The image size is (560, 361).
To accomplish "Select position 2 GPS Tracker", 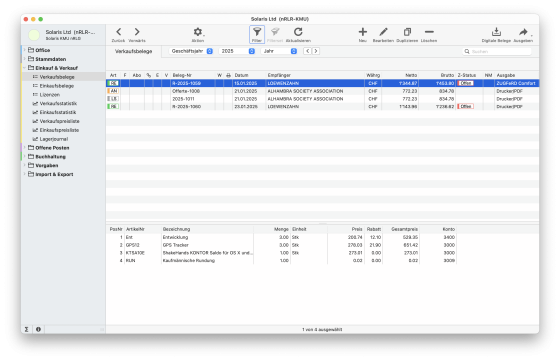I will pyautogui.click(x=282, y=245).
